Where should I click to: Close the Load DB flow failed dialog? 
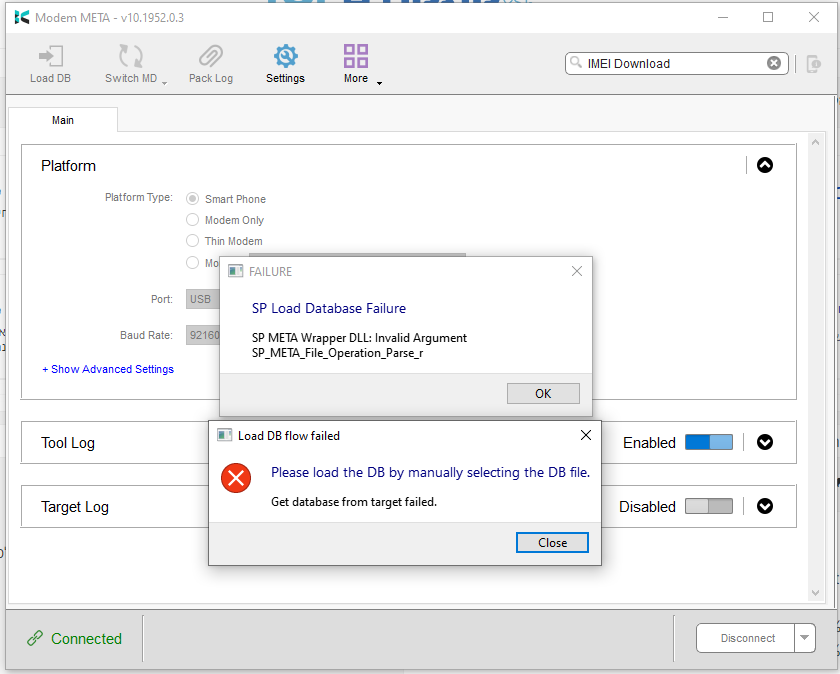coord(586,435)
